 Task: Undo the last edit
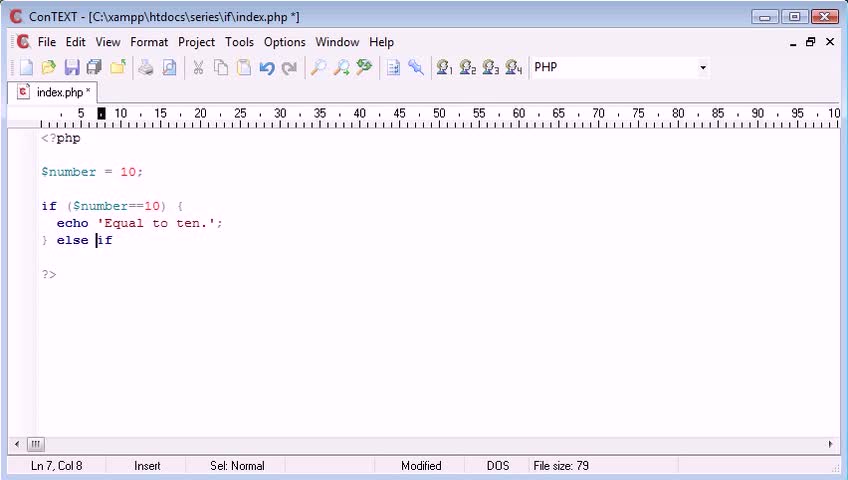point(267,68)
